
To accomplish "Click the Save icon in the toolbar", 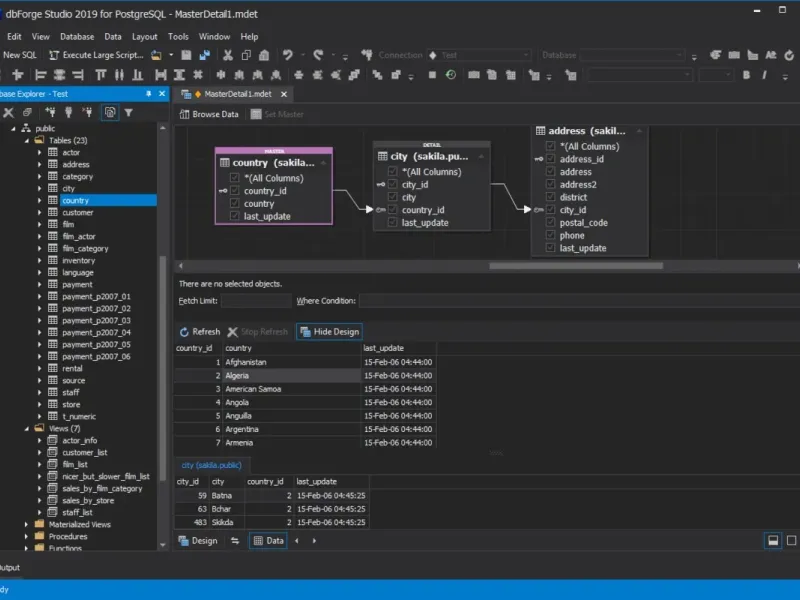I will pos(186,55).
